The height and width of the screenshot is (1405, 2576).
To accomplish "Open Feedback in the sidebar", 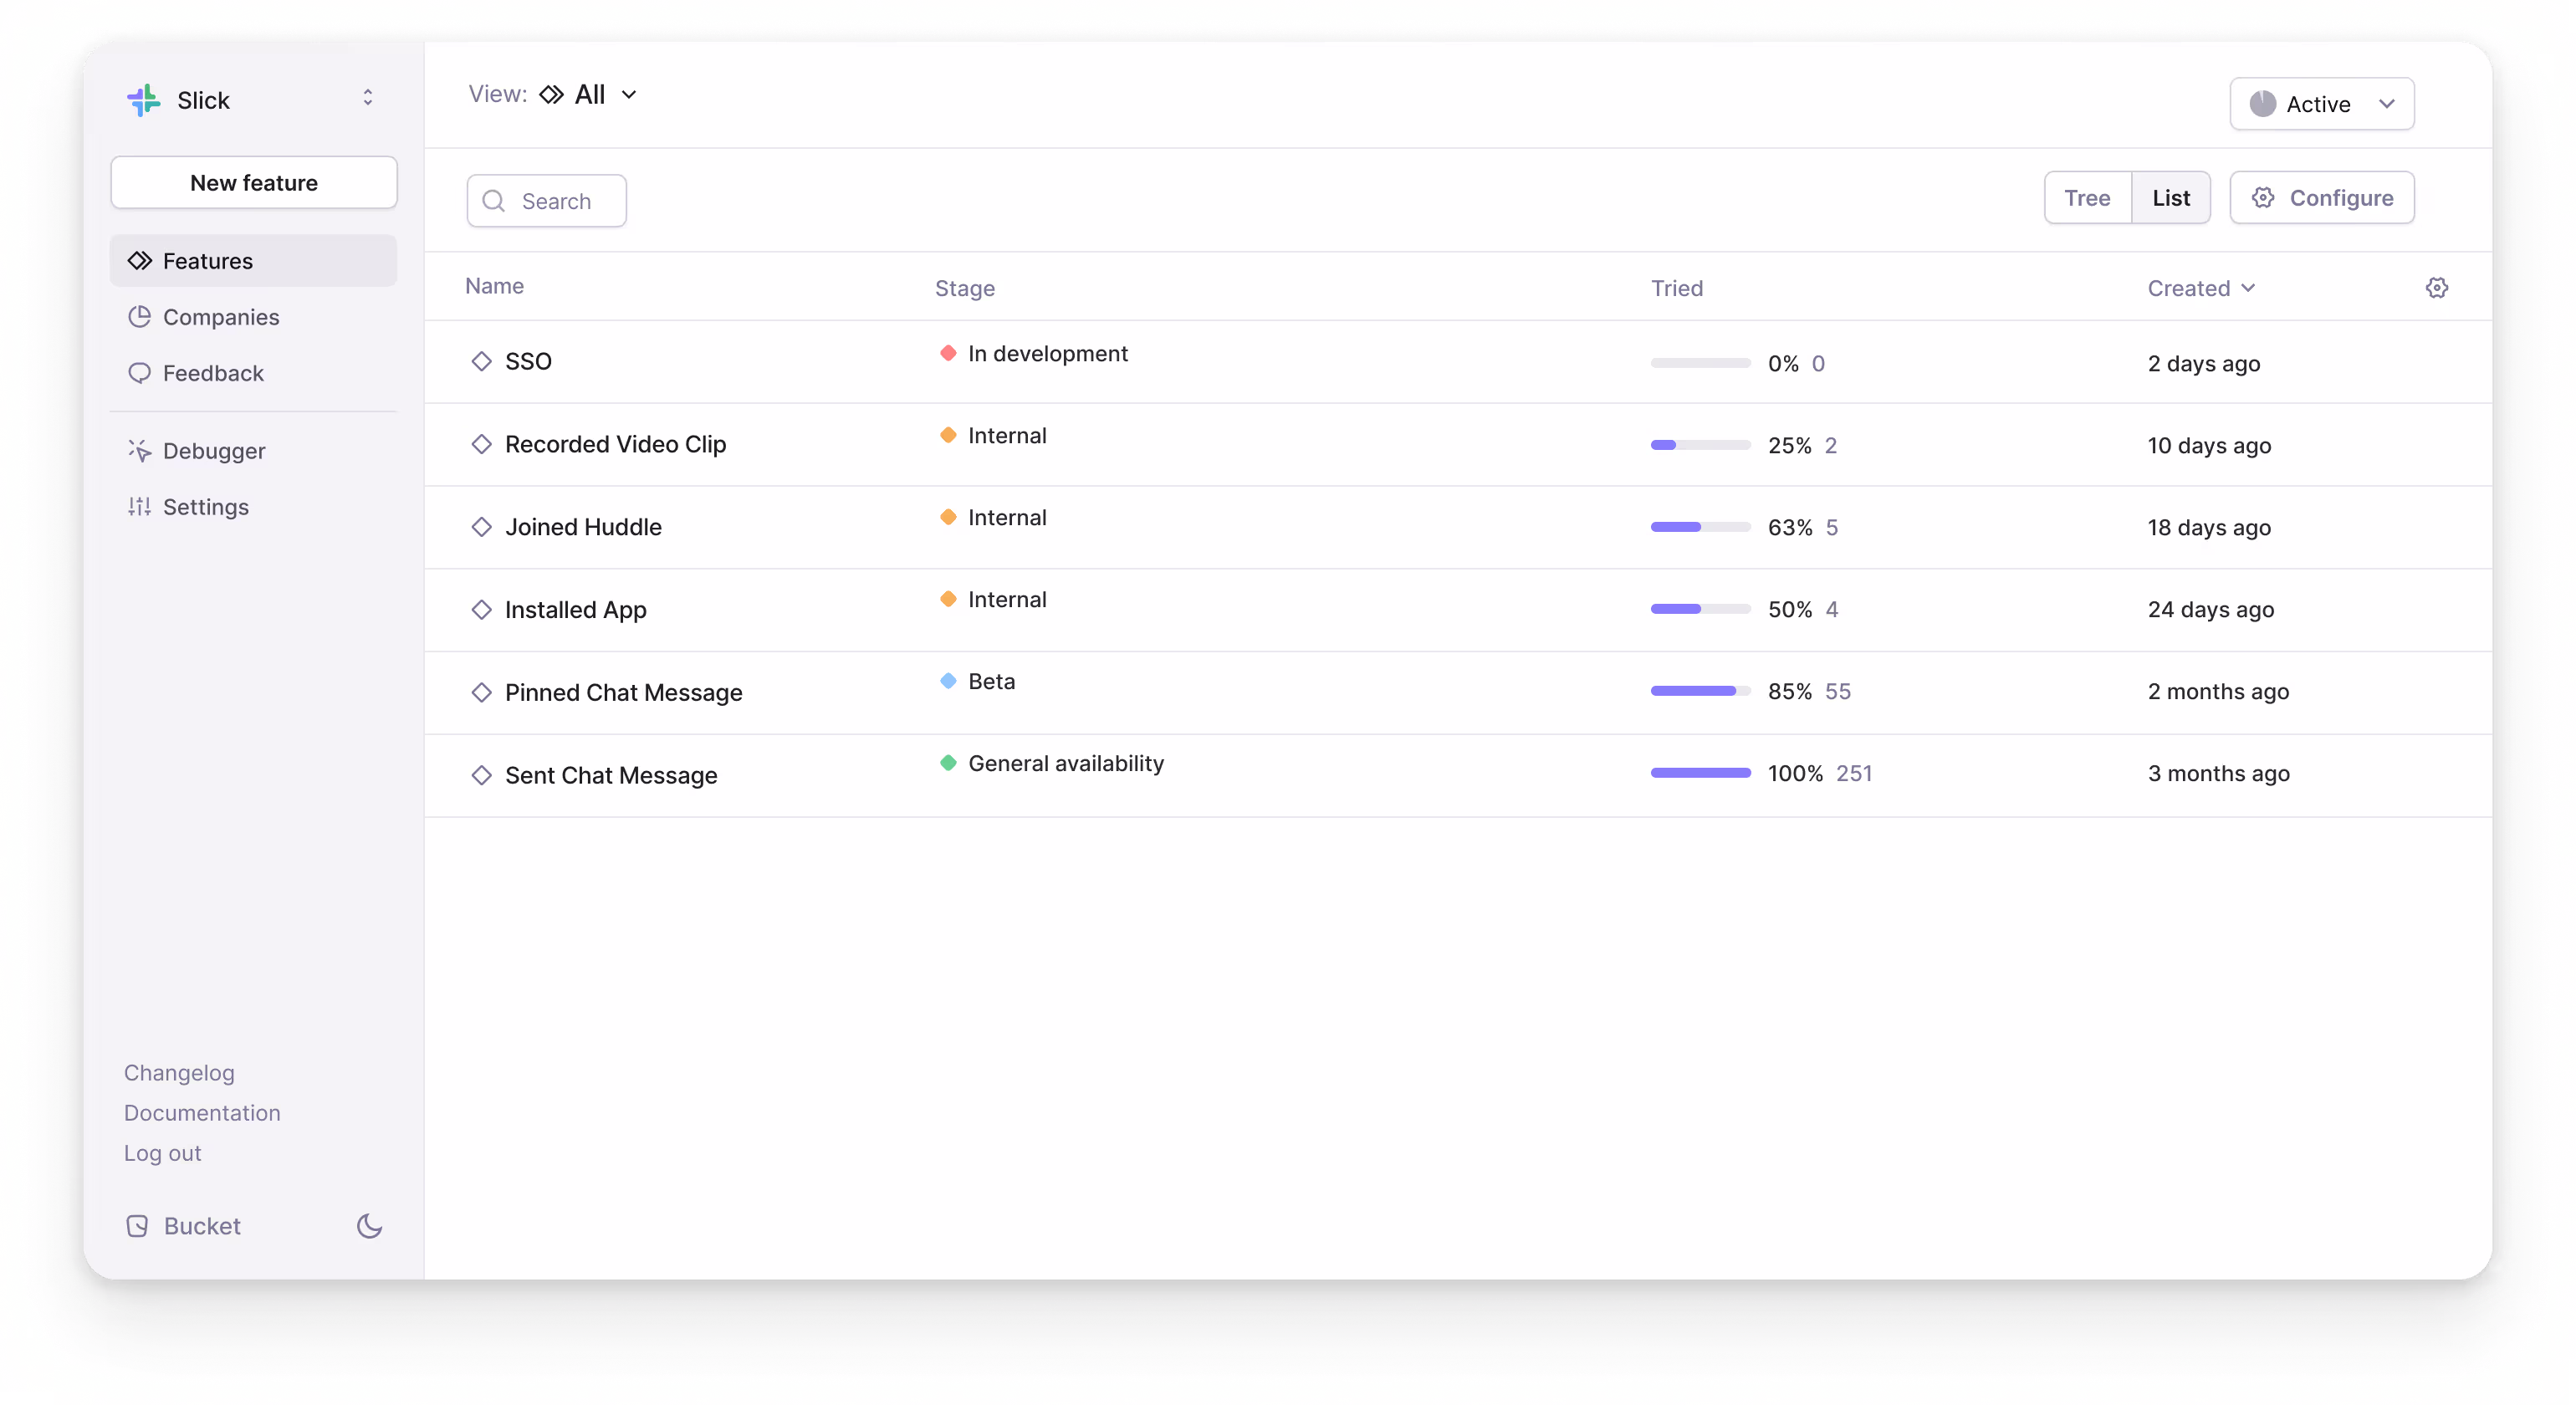I will (254, 373).
